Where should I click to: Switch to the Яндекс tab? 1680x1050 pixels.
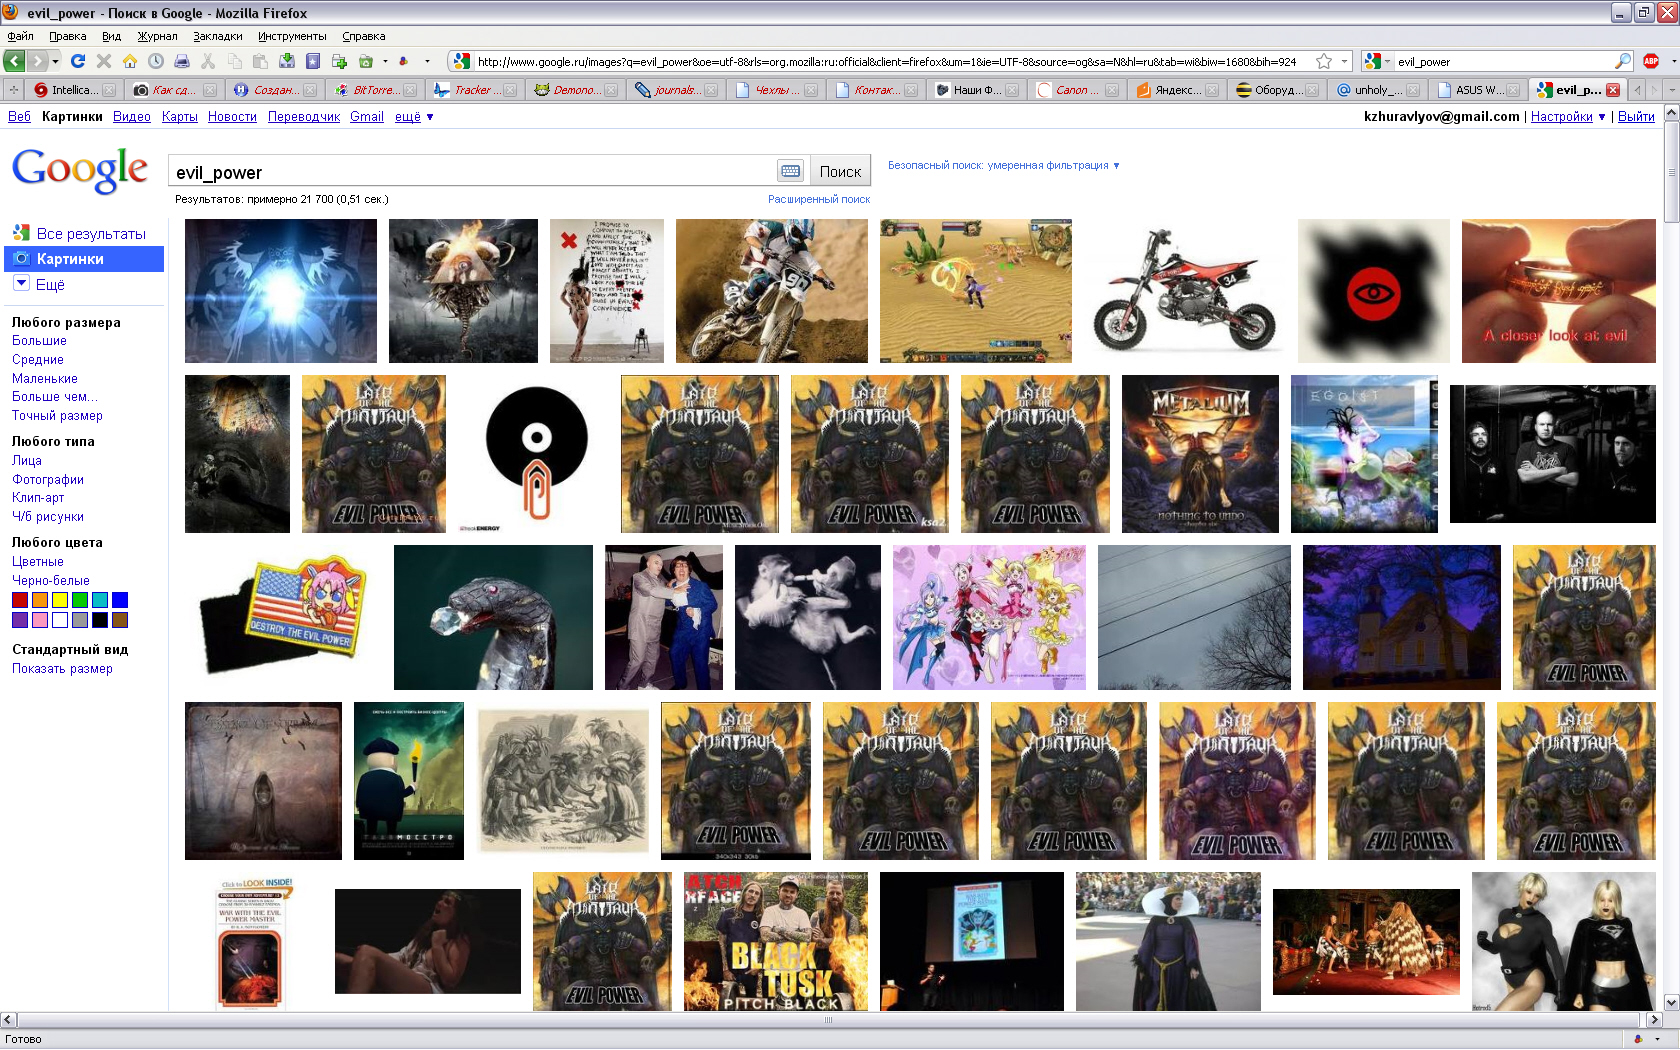[x=1176, y=90]
